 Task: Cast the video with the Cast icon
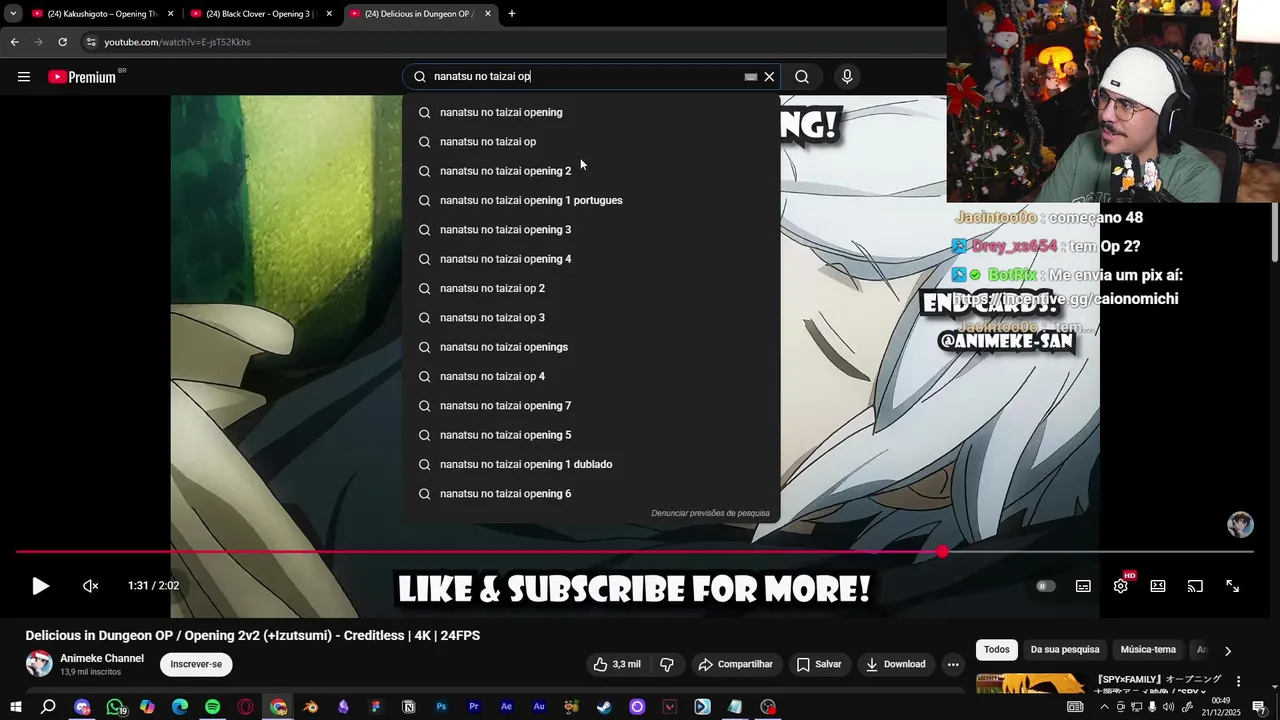[x=1195, y=586]
